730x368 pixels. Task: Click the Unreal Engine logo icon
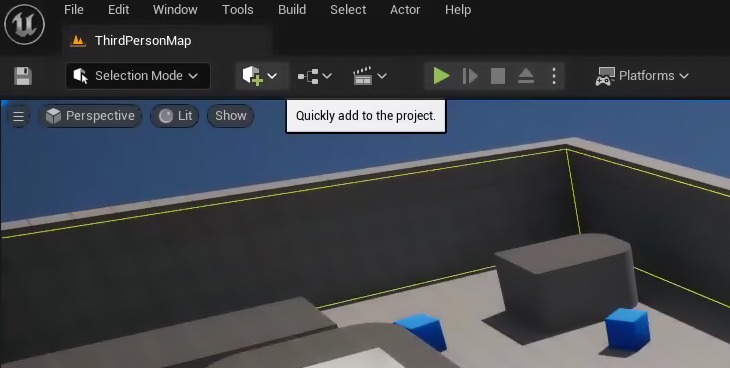point(24,24)
